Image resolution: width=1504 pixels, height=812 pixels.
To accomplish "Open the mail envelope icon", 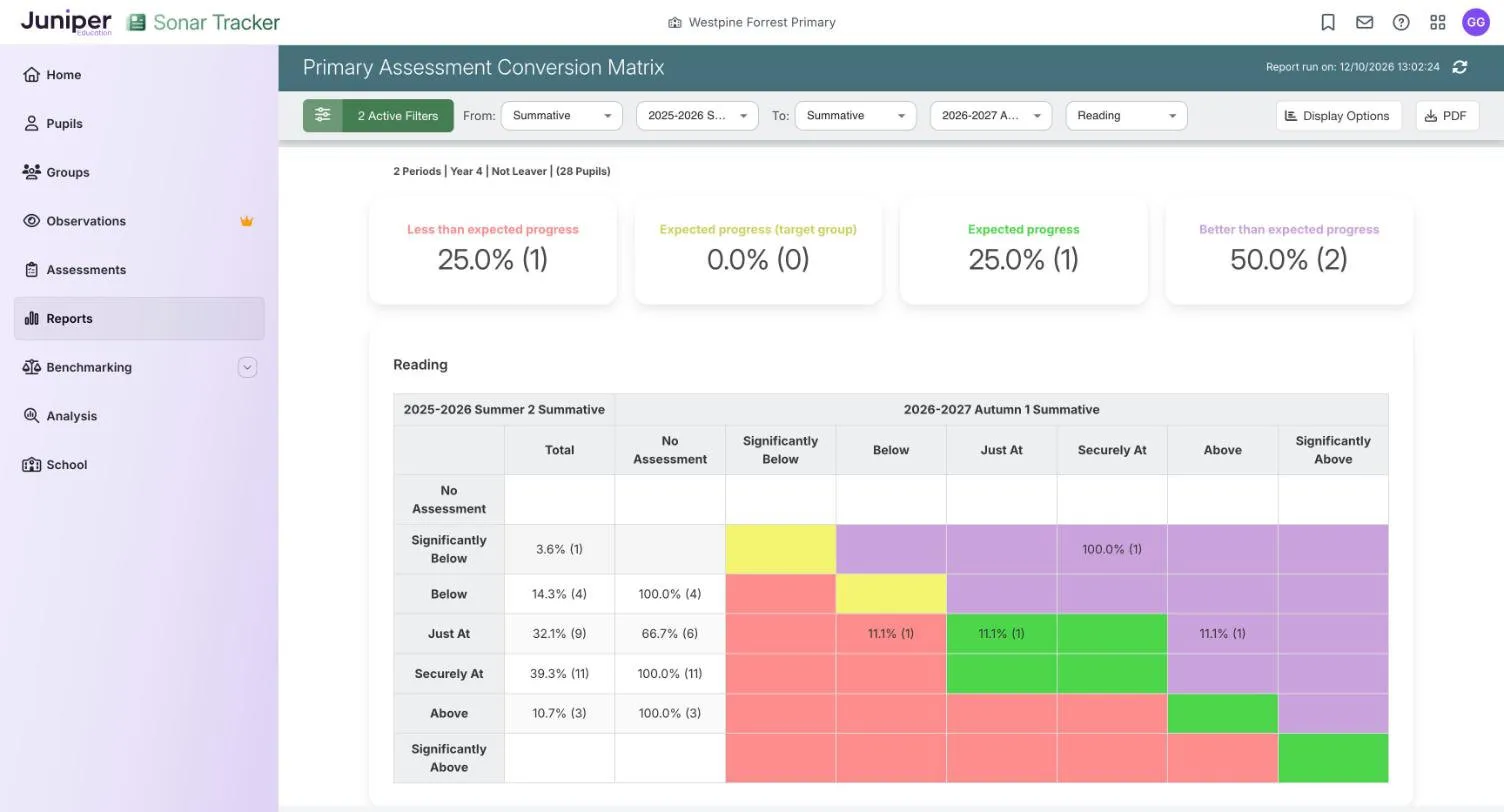I will pyautogui.click(x=1364, y=22).
